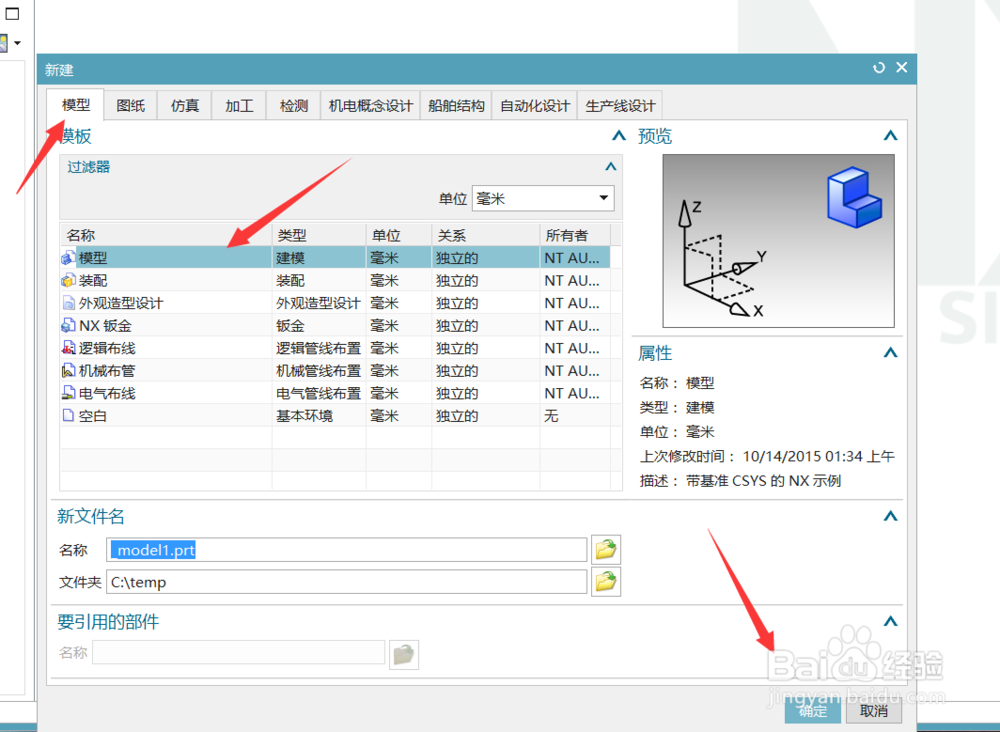
Task: Click the model preview thumbnail
Action: tap(778, 240)
